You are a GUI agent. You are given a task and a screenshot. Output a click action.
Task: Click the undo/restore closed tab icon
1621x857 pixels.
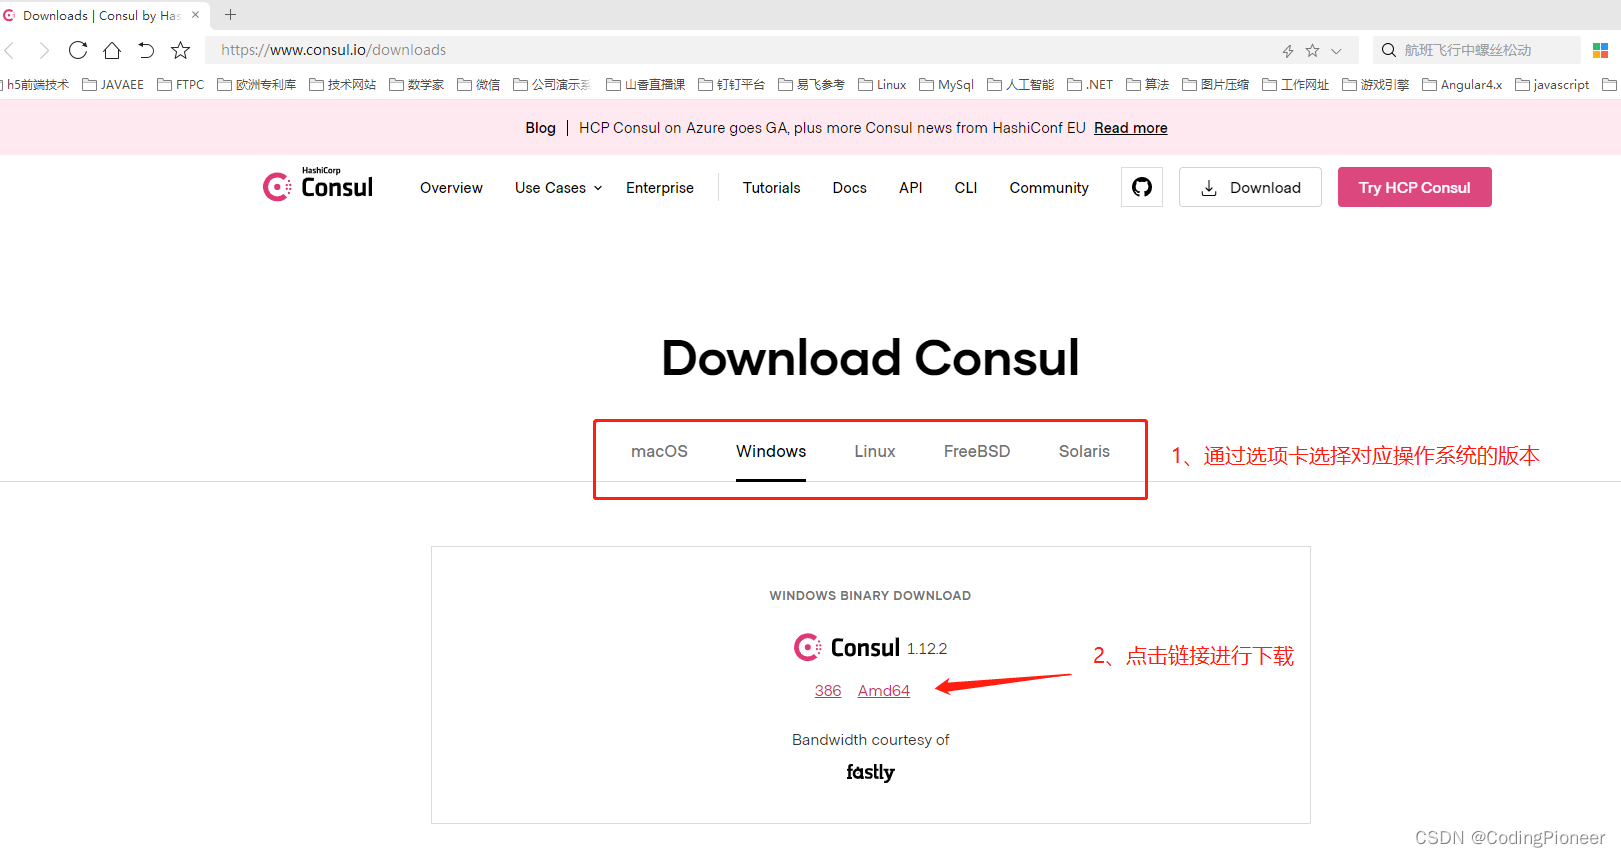(146, 50)
